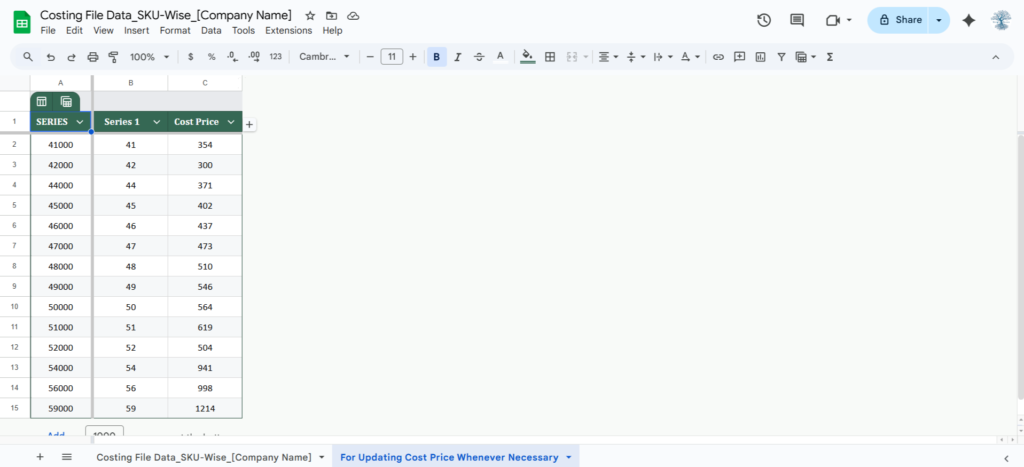The height and width of the screenshot is (467, 1024).
Task: Open version history clock icon
Action: click(x=764, y=20)
